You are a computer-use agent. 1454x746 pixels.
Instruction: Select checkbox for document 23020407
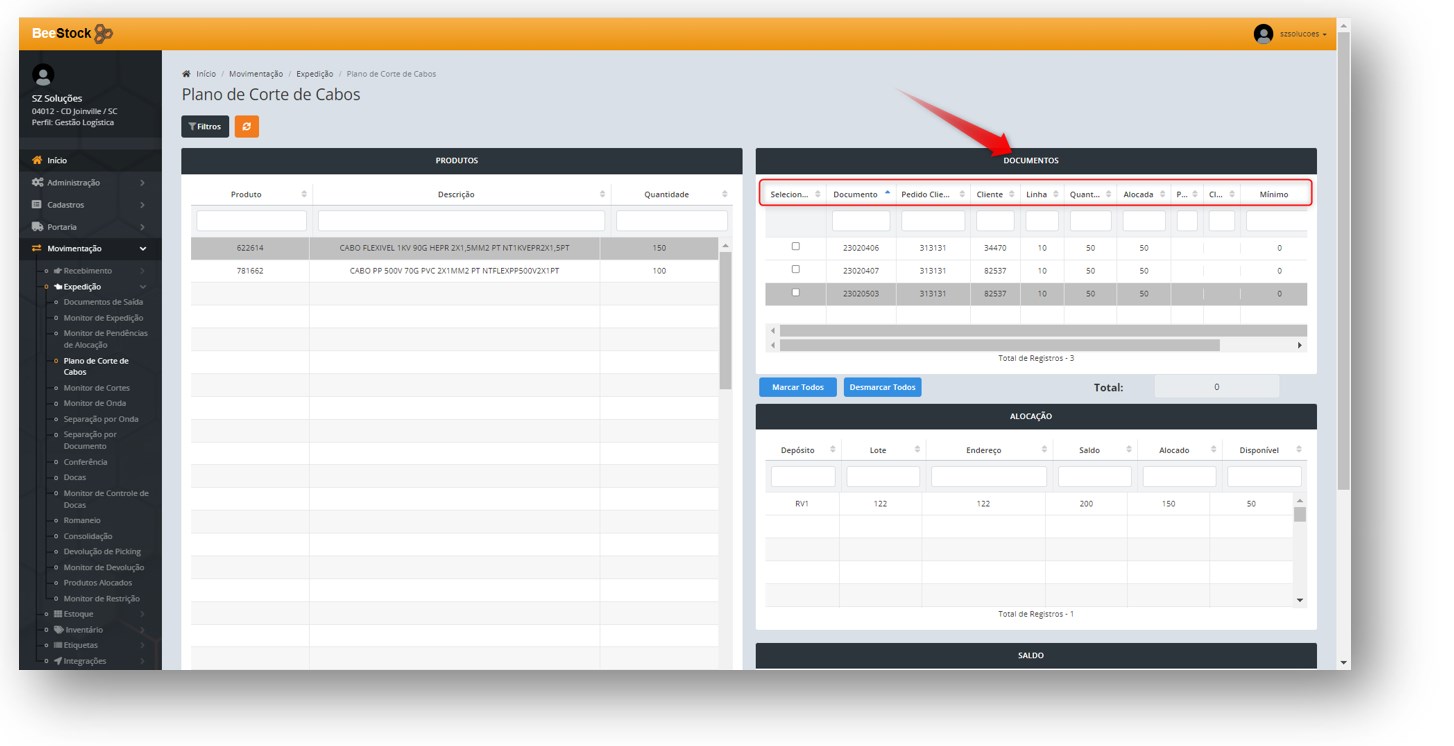[x=796, y=270]
